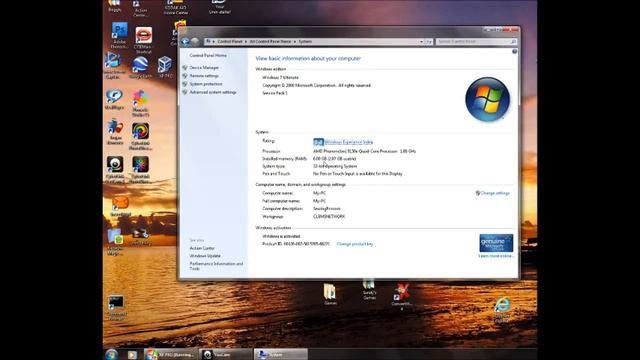Open help with the question mark icon
Screen dimensions: 640x360
(514, 51)
